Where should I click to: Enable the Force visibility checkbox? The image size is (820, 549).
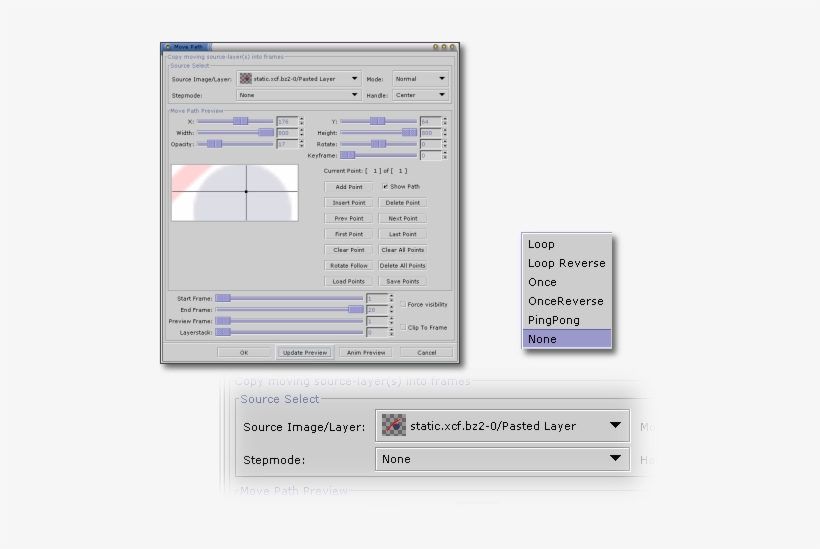(x=403, y=304)
